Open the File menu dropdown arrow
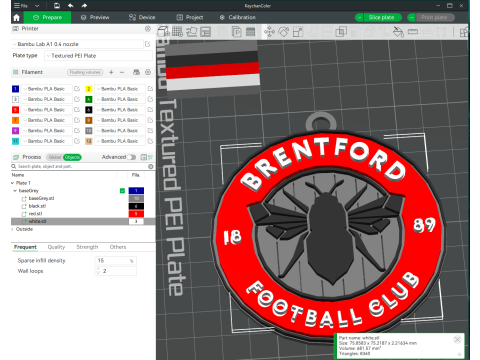The width and height of the screenshot is (480, 360). 37,6
